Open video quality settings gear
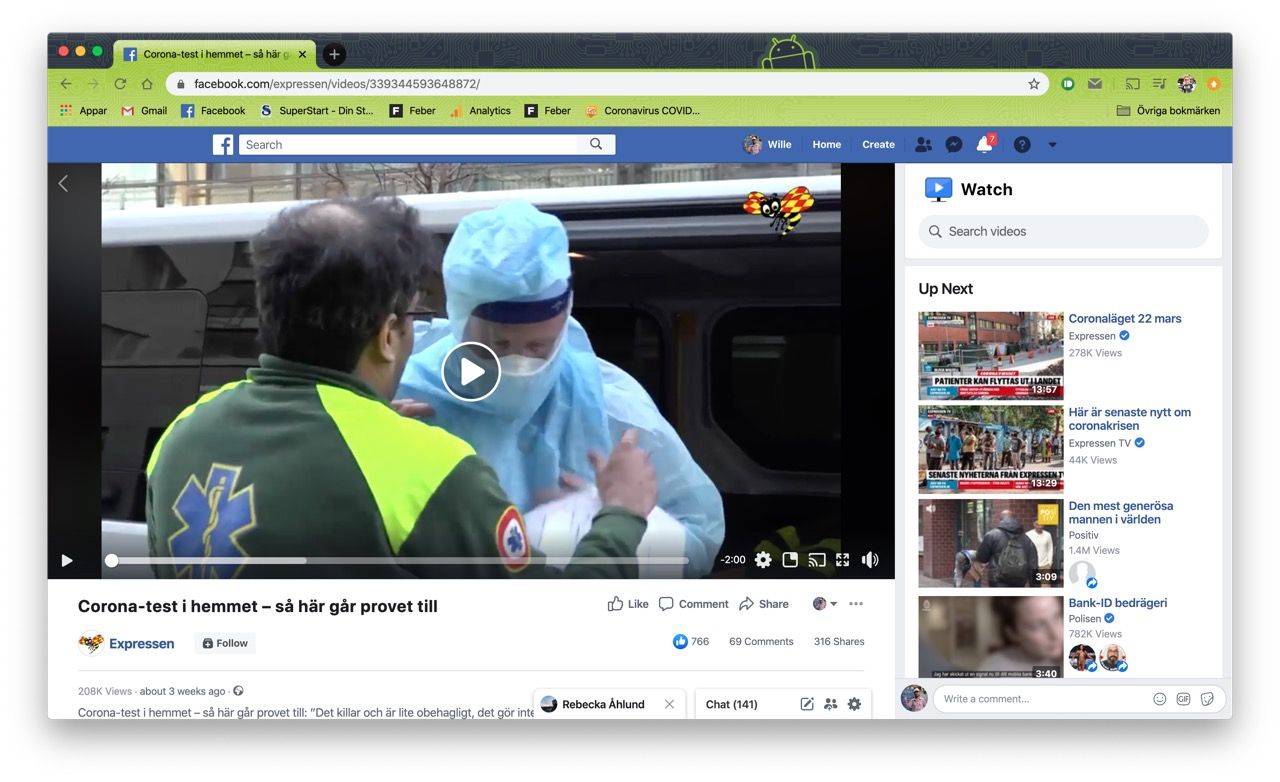Screen dimensions: 1280x782 pyautogui.click(x=763, y=560)
